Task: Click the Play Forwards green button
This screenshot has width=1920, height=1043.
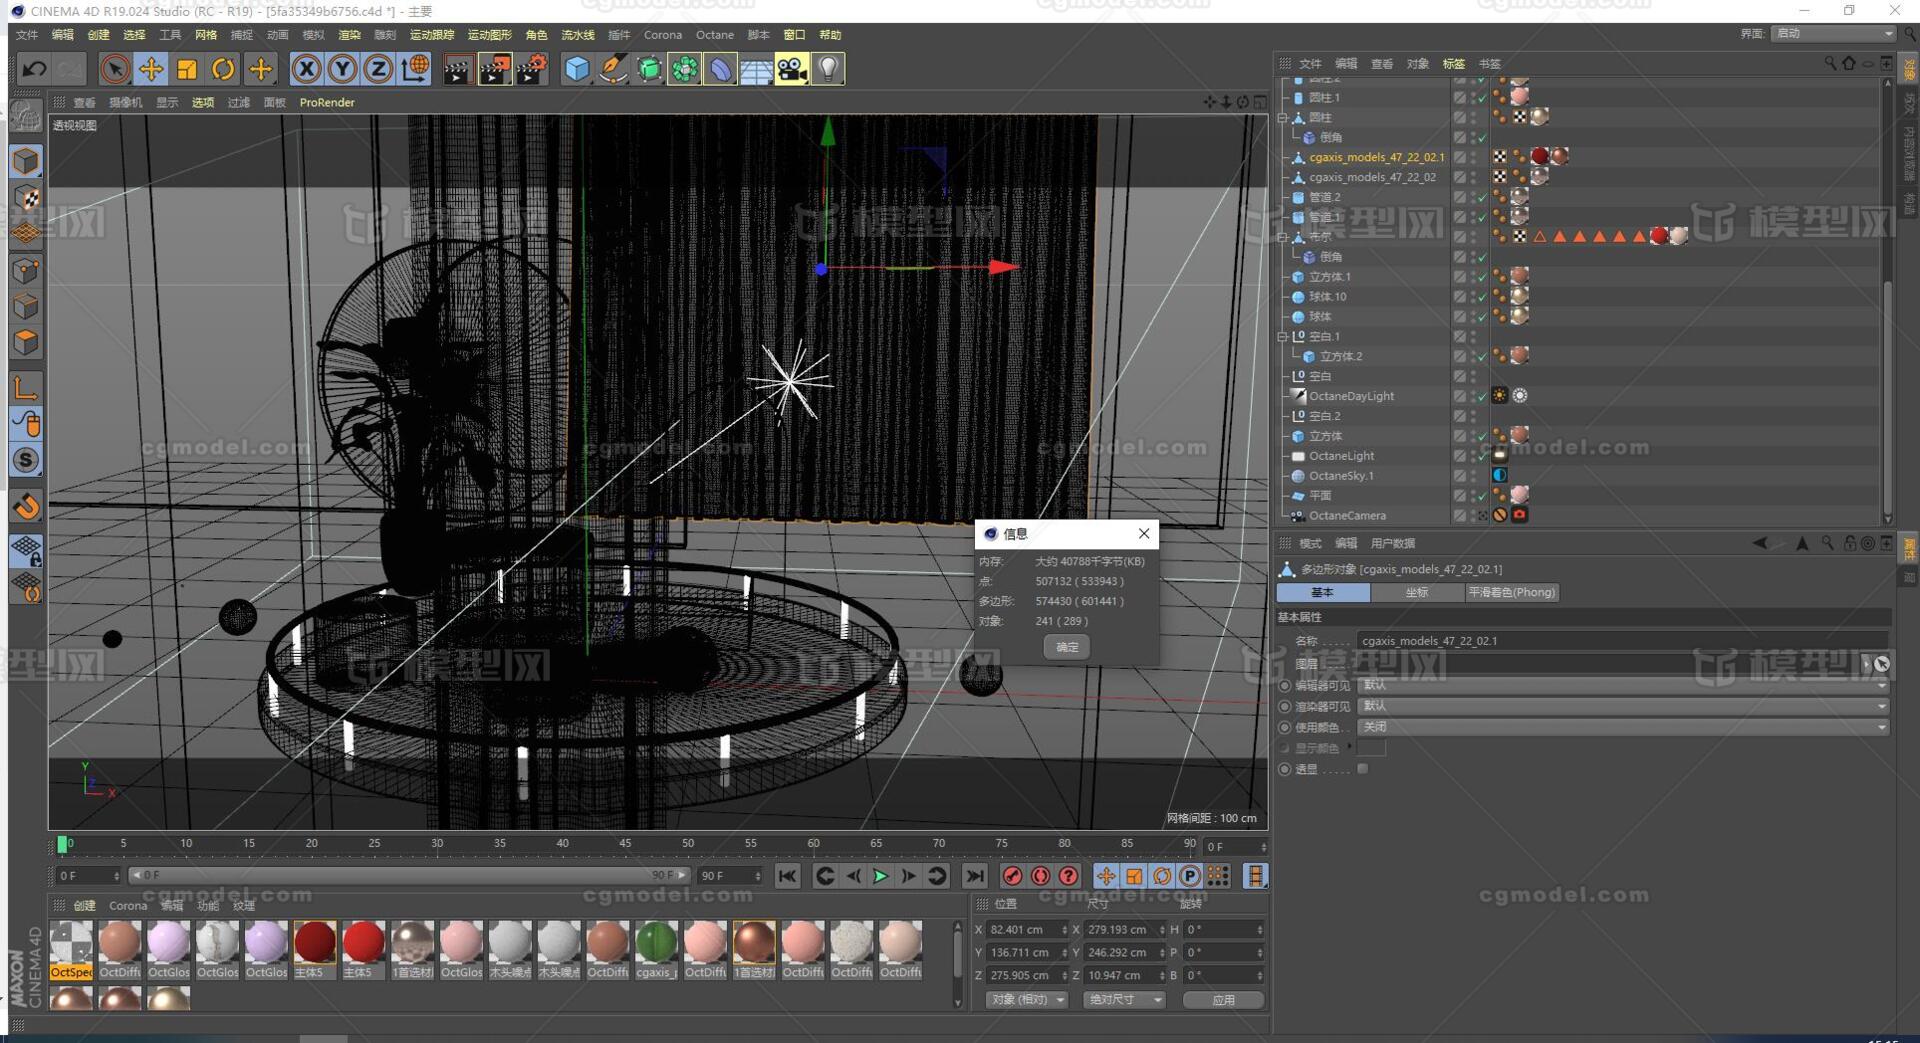Action: [880, 876]
